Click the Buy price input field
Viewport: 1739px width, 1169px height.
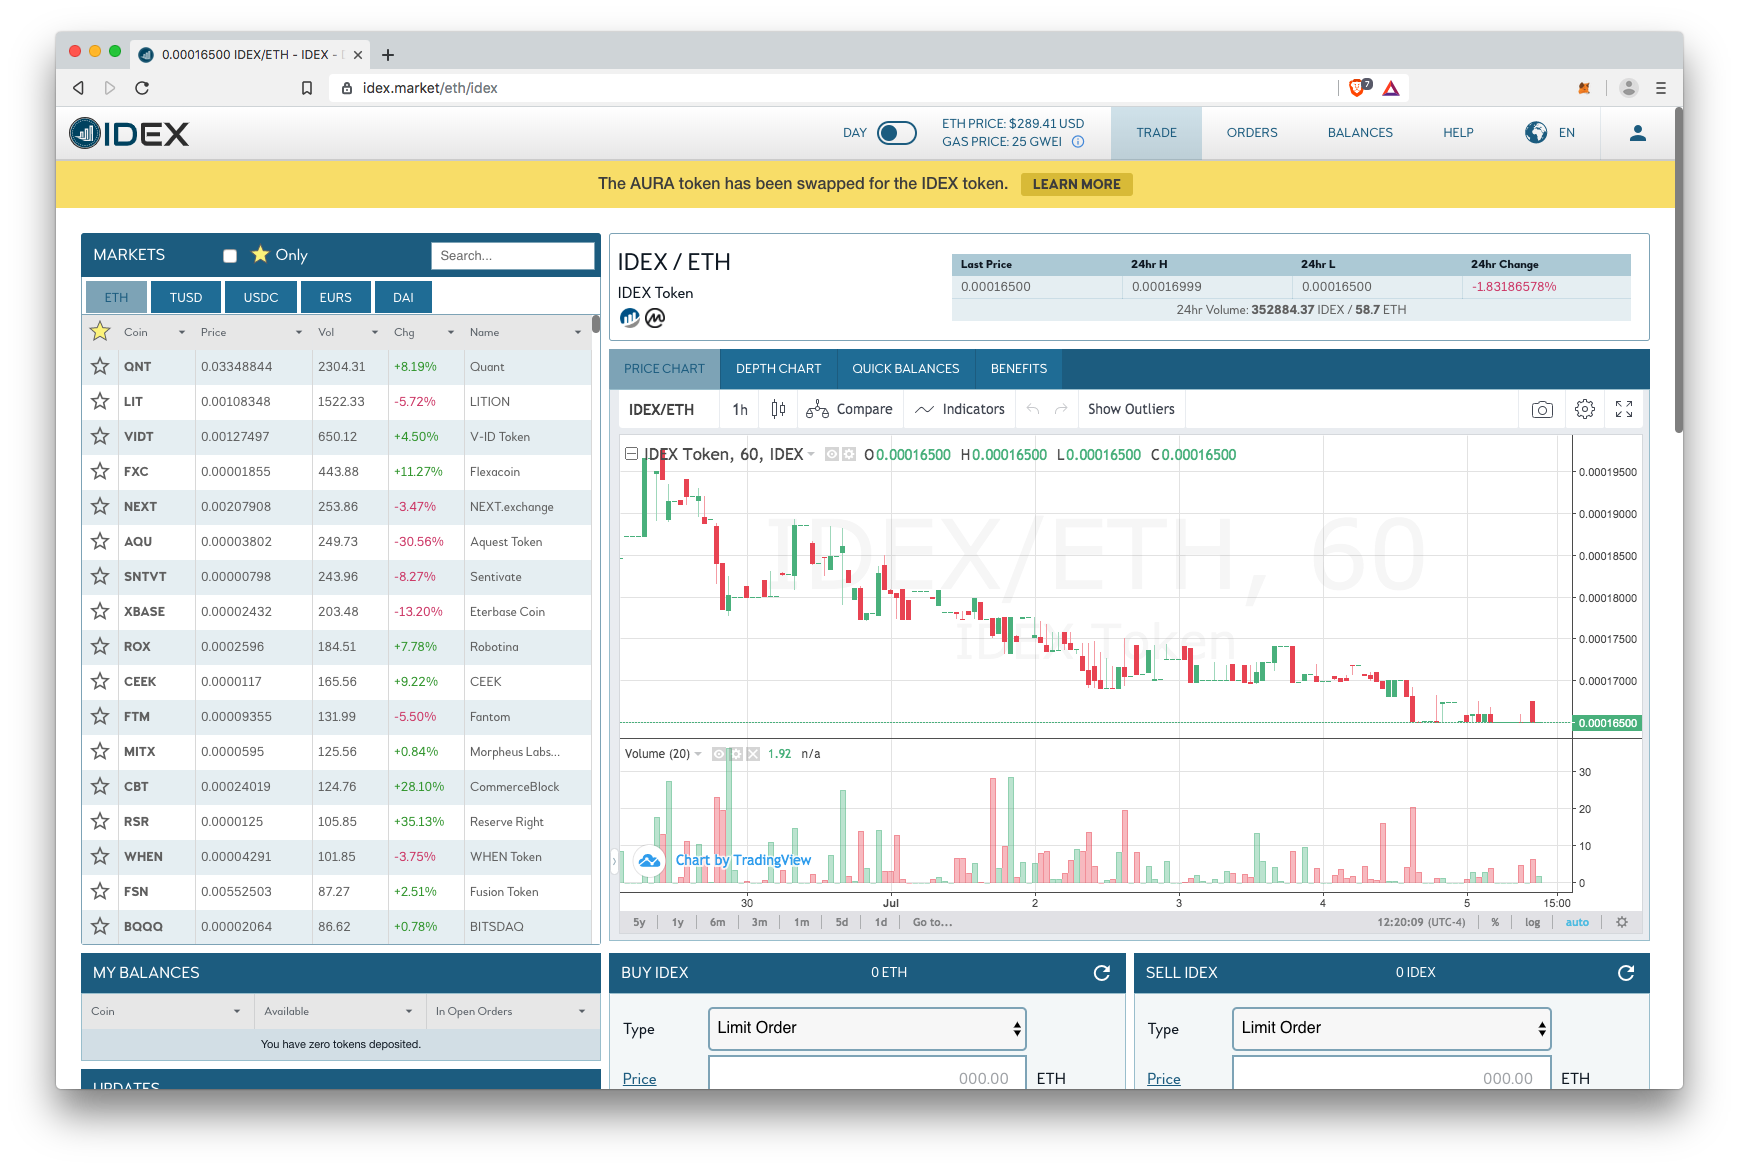click(867, 1074)
